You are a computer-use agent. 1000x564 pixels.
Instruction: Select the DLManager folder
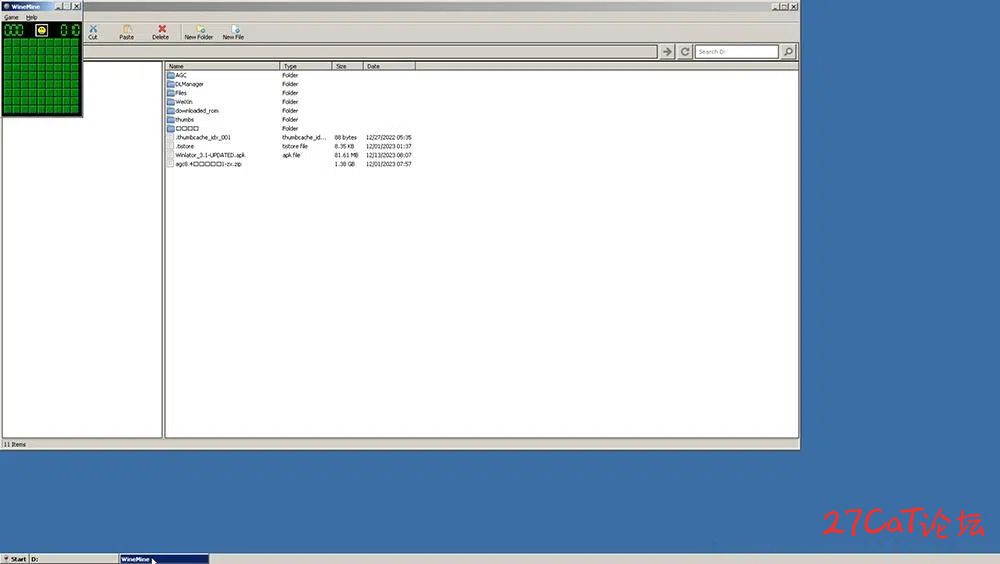click(189, 84)
